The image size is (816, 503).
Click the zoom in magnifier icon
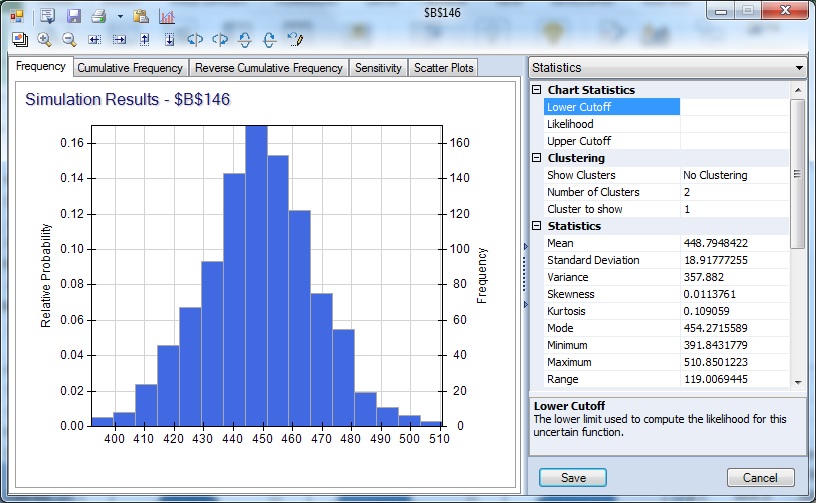pyautogui.click(x=44, y=40)
